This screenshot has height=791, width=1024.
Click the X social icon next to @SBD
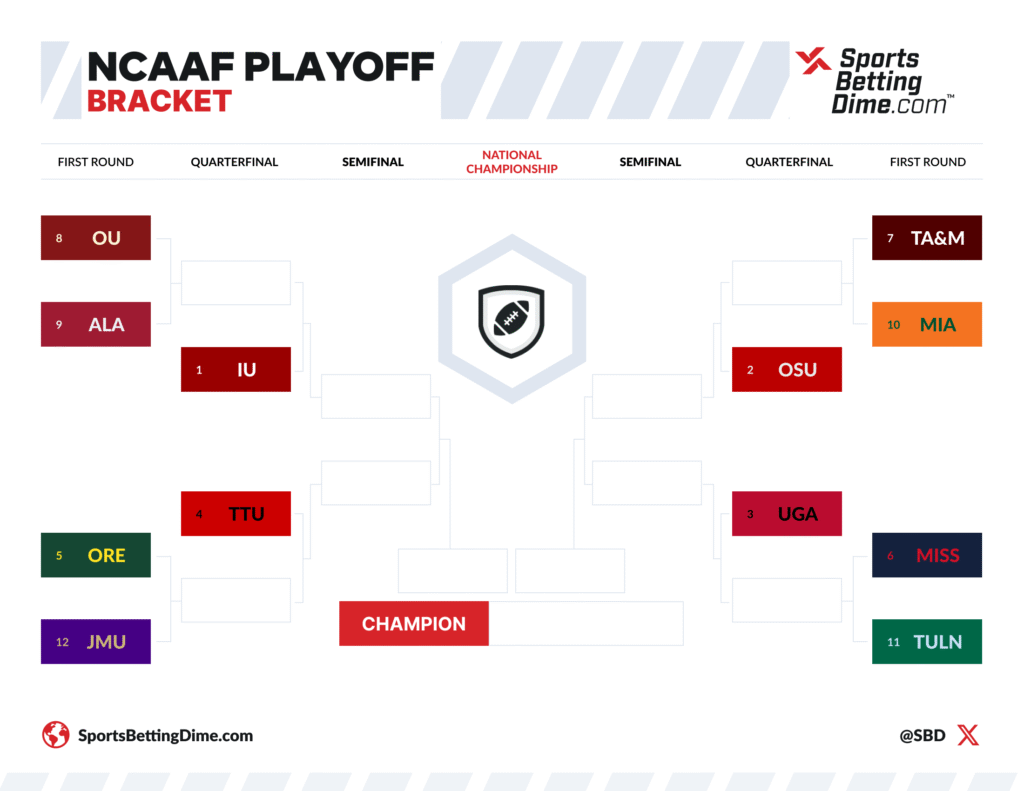tap(968, 736)
